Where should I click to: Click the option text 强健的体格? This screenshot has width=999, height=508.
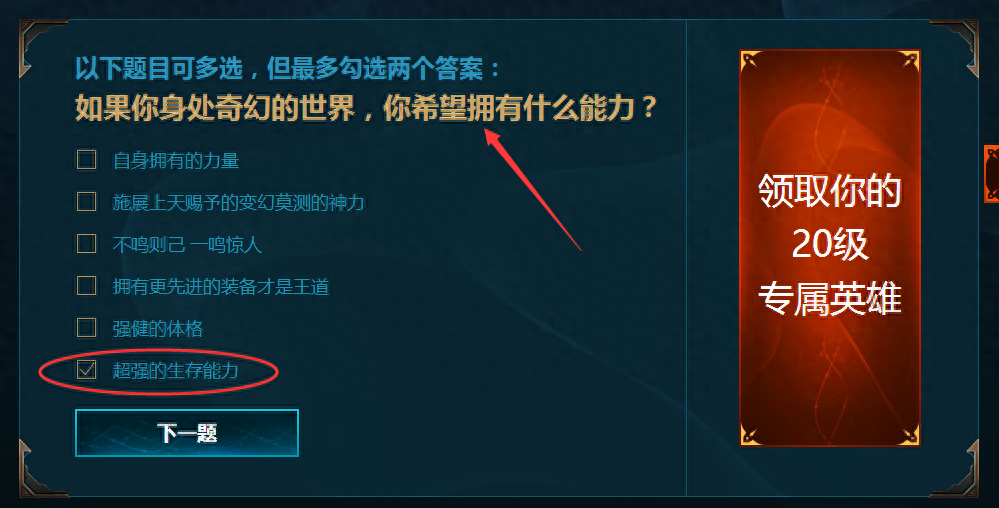click(x=158, y=328)
